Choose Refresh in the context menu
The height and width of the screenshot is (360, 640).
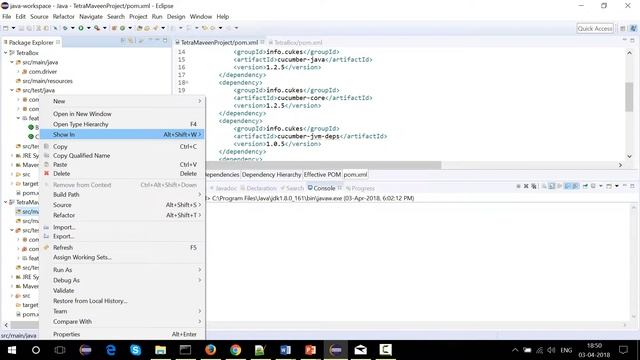pyautogui.click(x=122, y=247)
